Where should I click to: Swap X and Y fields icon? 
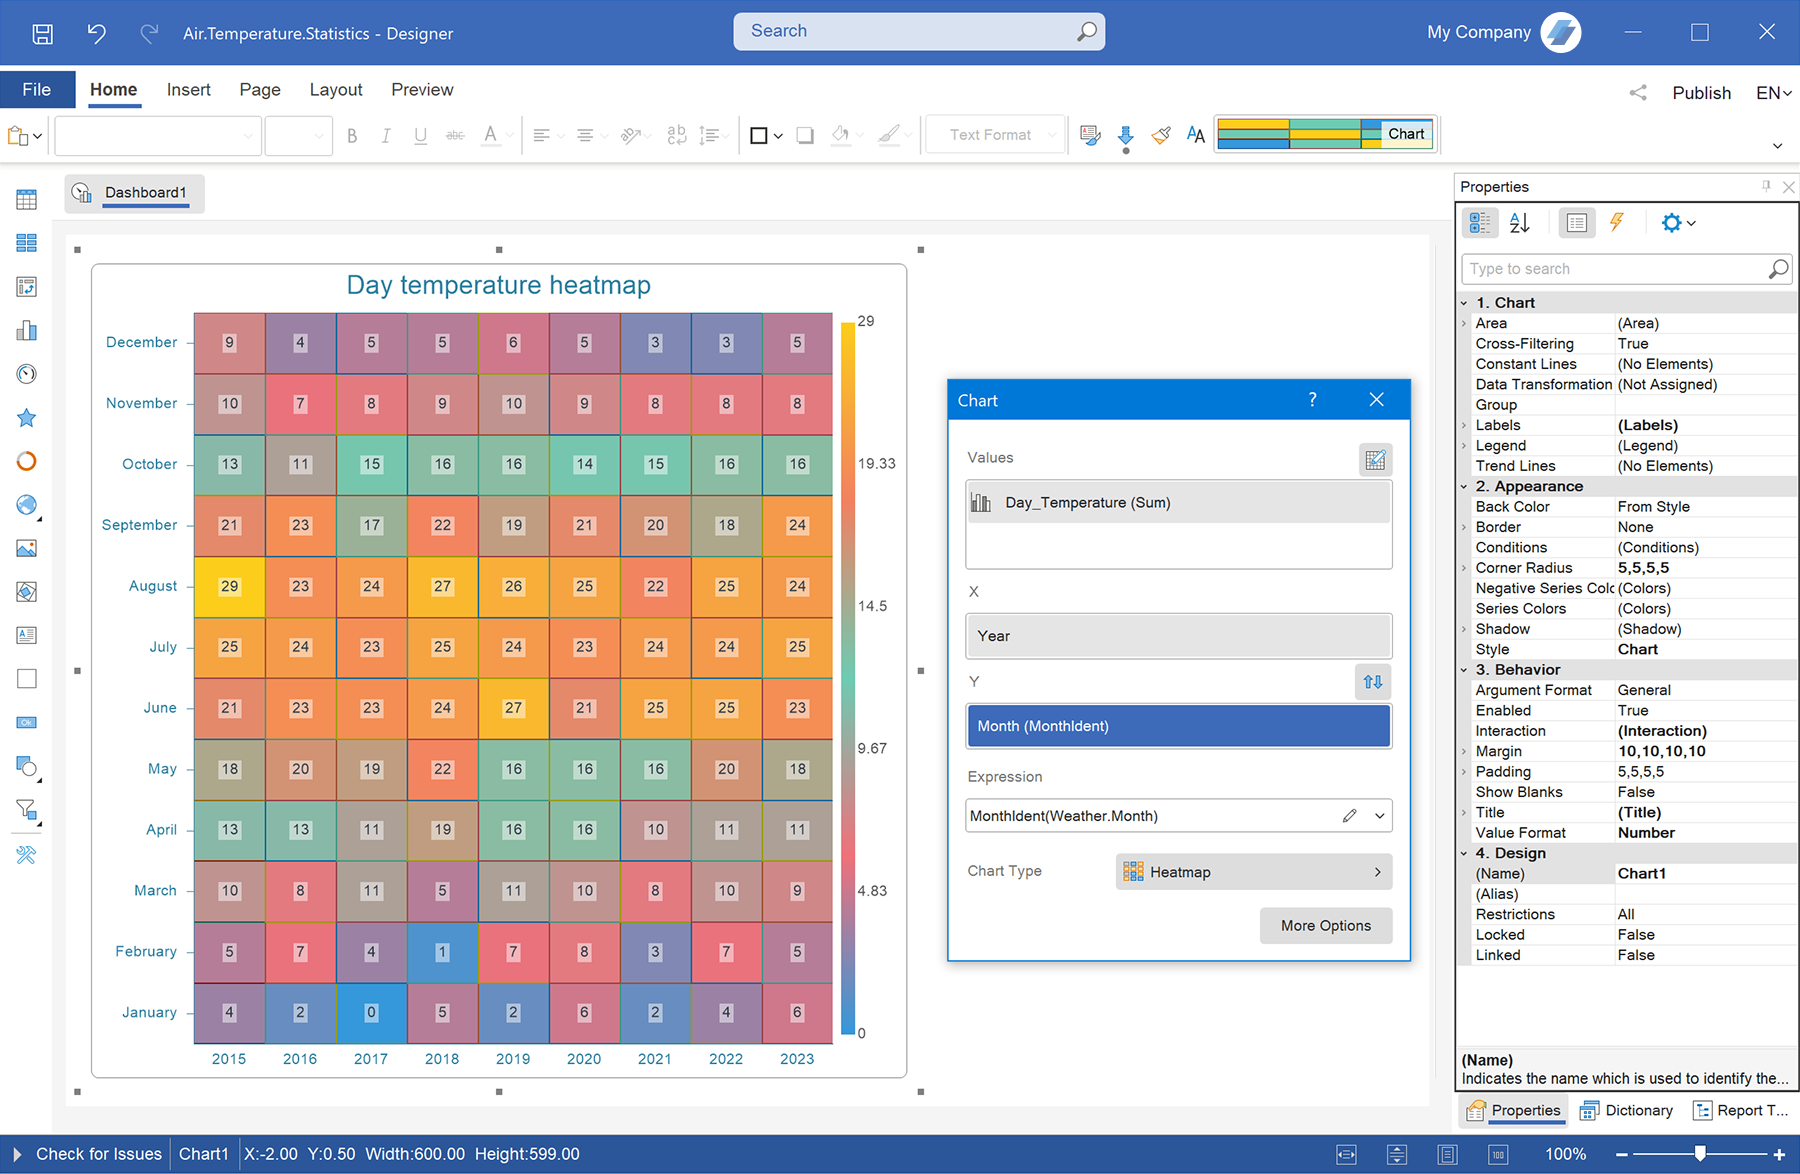click(1373, 682)
